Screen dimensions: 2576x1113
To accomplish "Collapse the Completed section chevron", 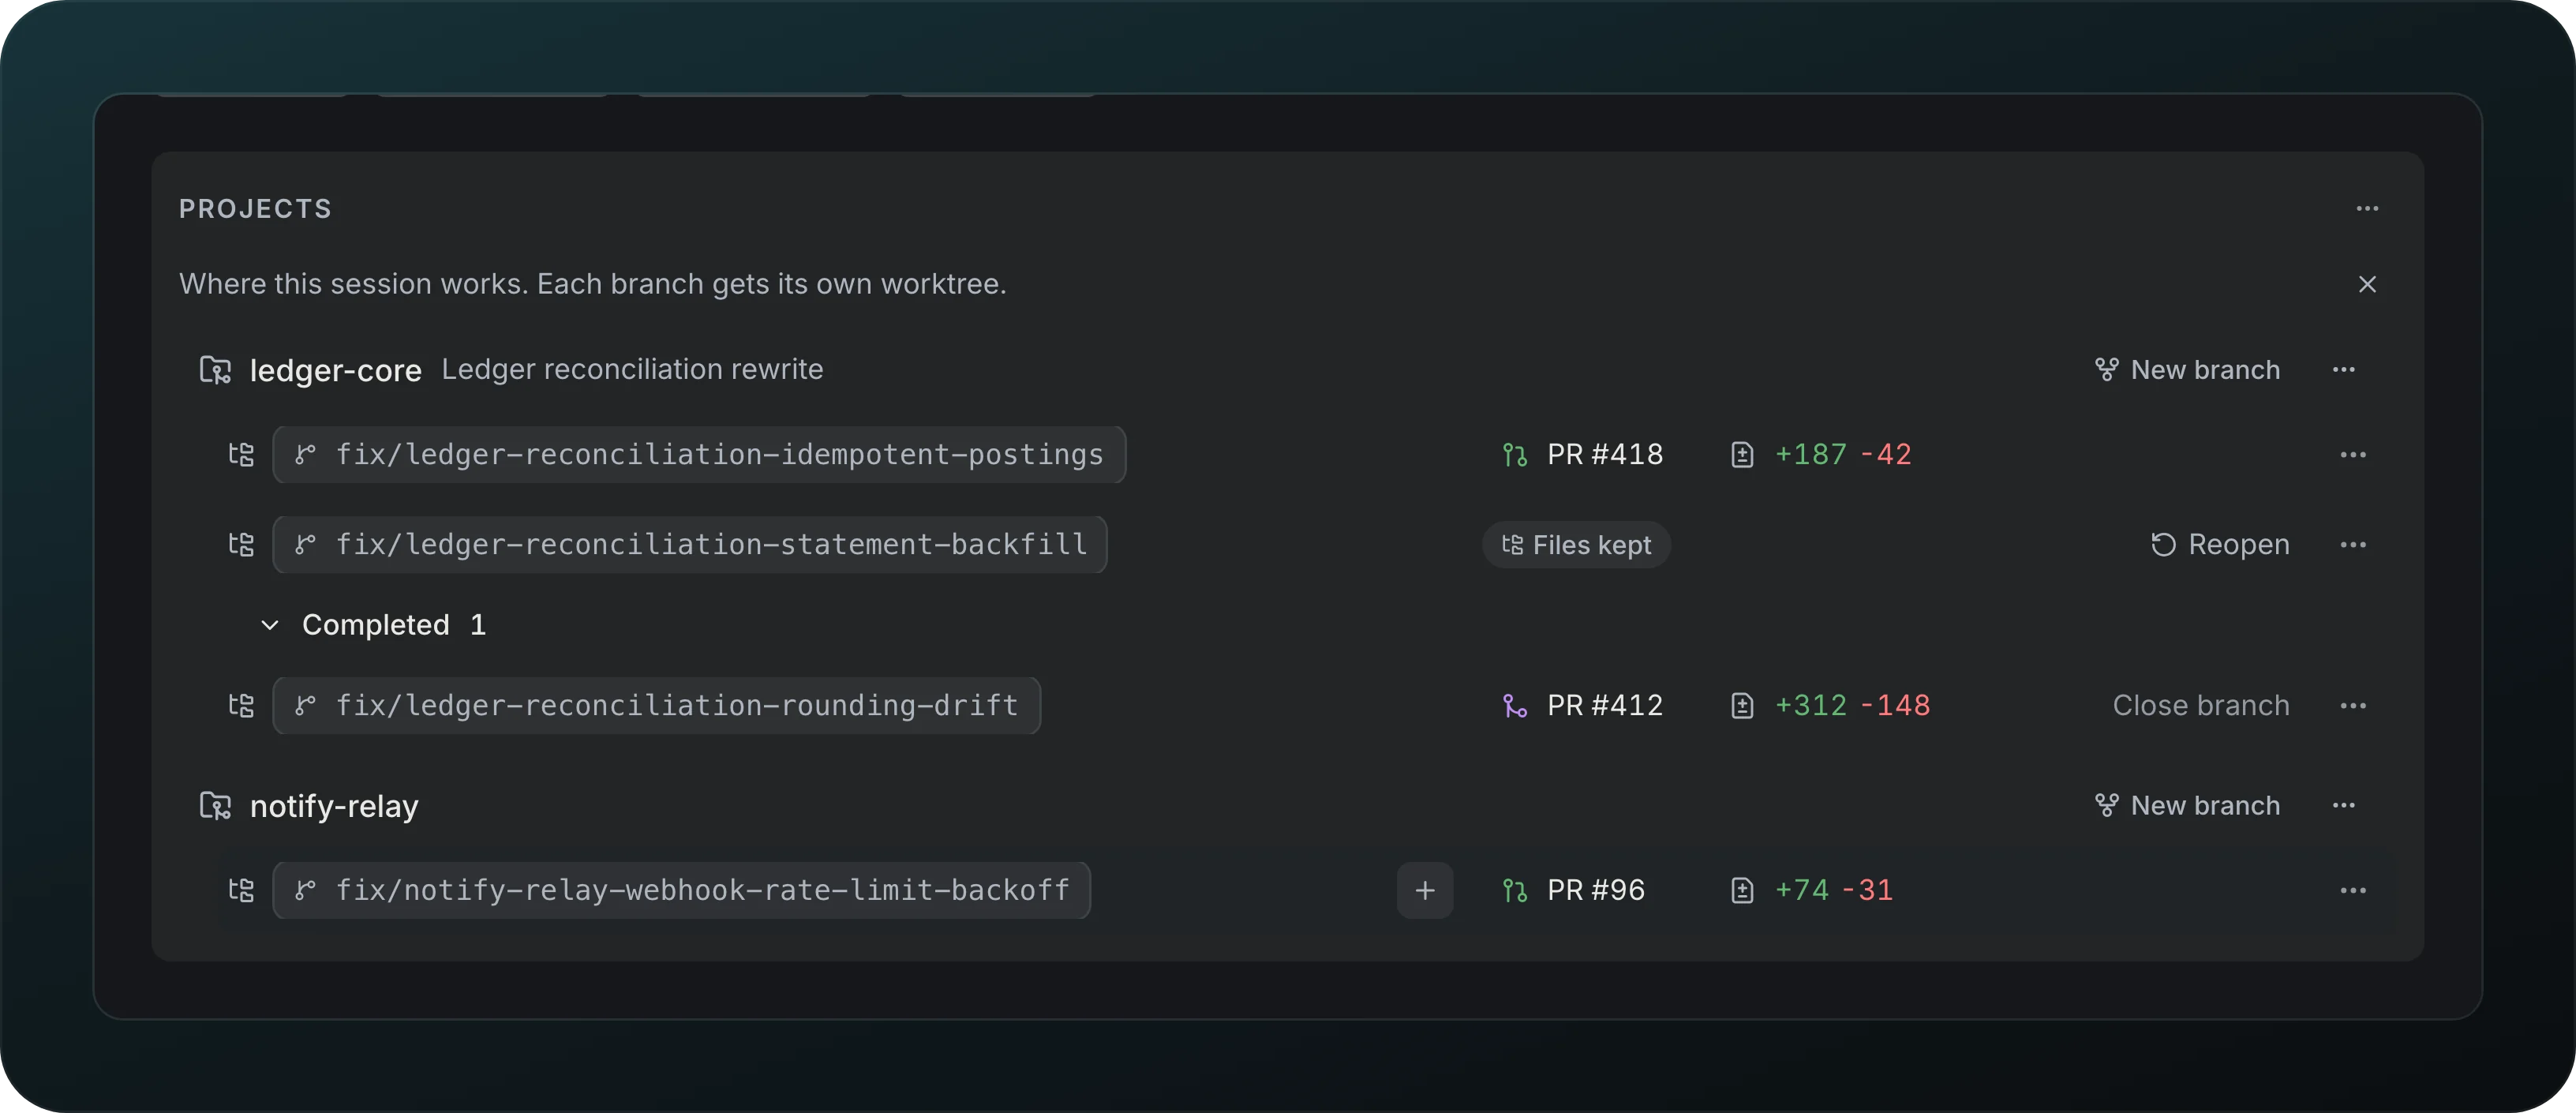I will [269, 625].
